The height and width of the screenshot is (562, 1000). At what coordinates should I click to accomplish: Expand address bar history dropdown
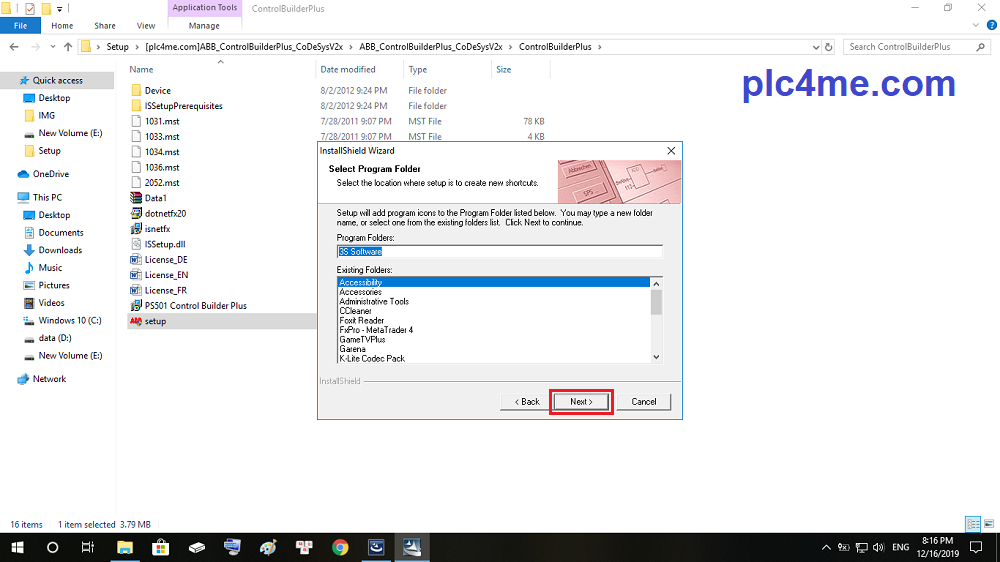(816, 47)
